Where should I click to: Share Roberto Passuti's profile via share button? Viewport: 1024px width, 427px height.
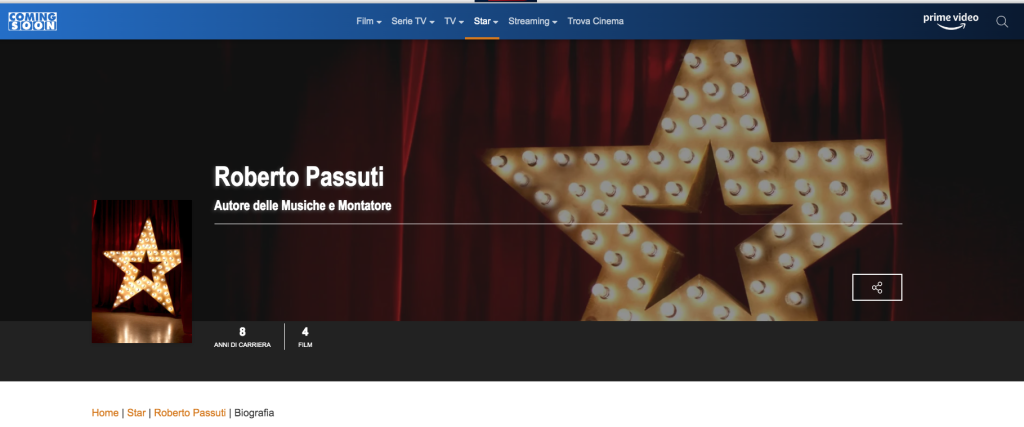pos(877,287)
